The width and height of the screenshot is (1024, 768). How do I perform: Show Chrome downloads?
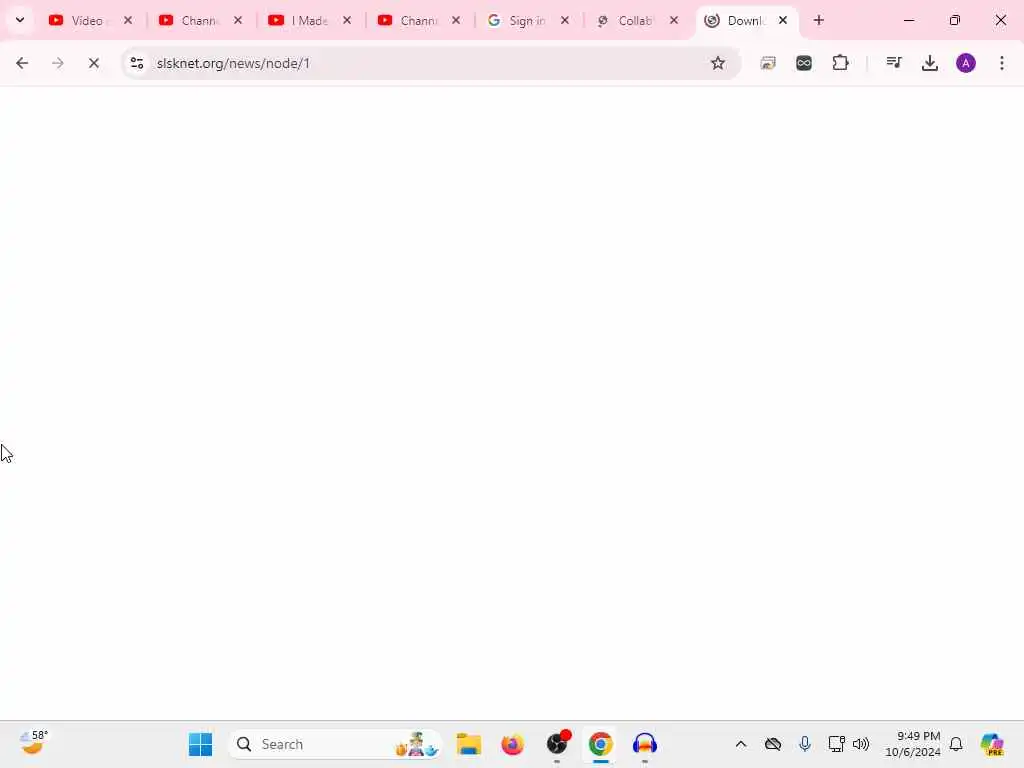pos(929,63)
